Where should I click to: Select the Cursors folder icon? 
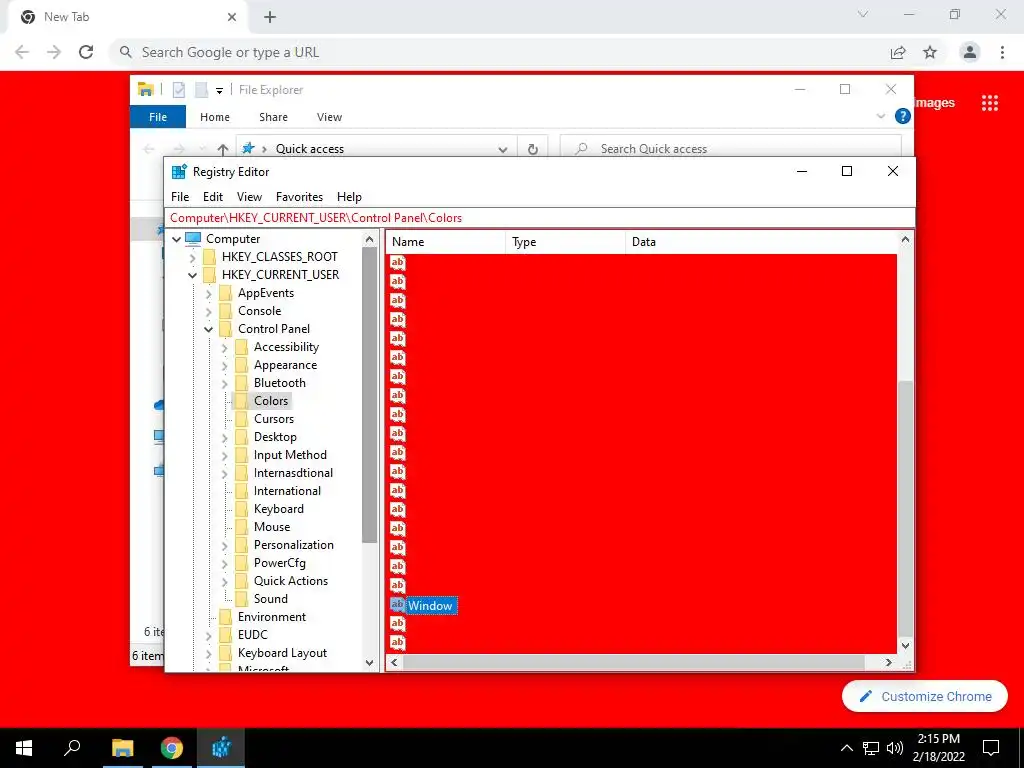coord(242,419)
